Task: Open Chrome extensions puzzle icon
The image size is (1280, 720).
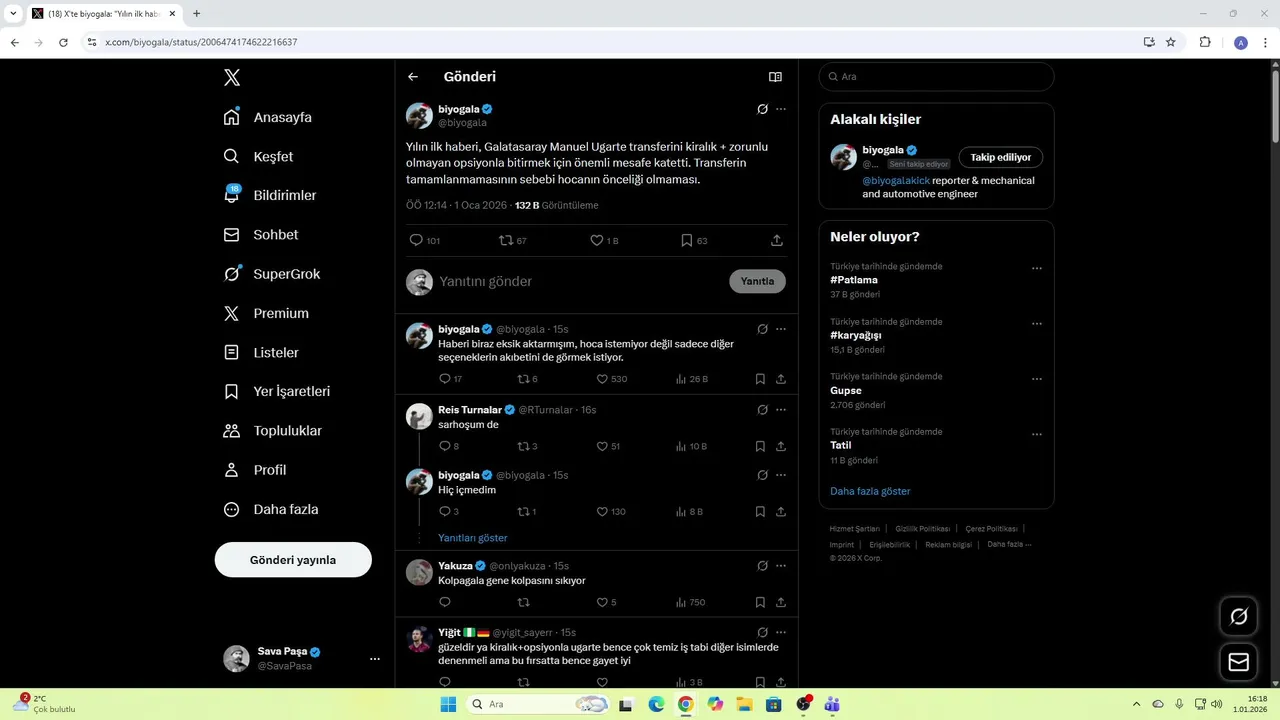Action: (1205, 42)
